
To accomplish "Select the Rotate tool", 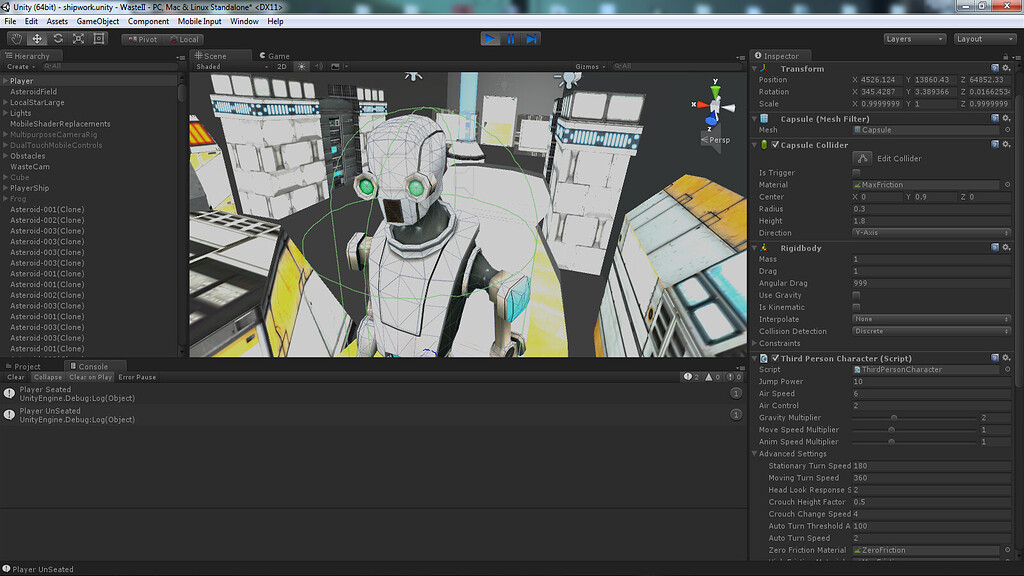I will [x=57, y=38].
